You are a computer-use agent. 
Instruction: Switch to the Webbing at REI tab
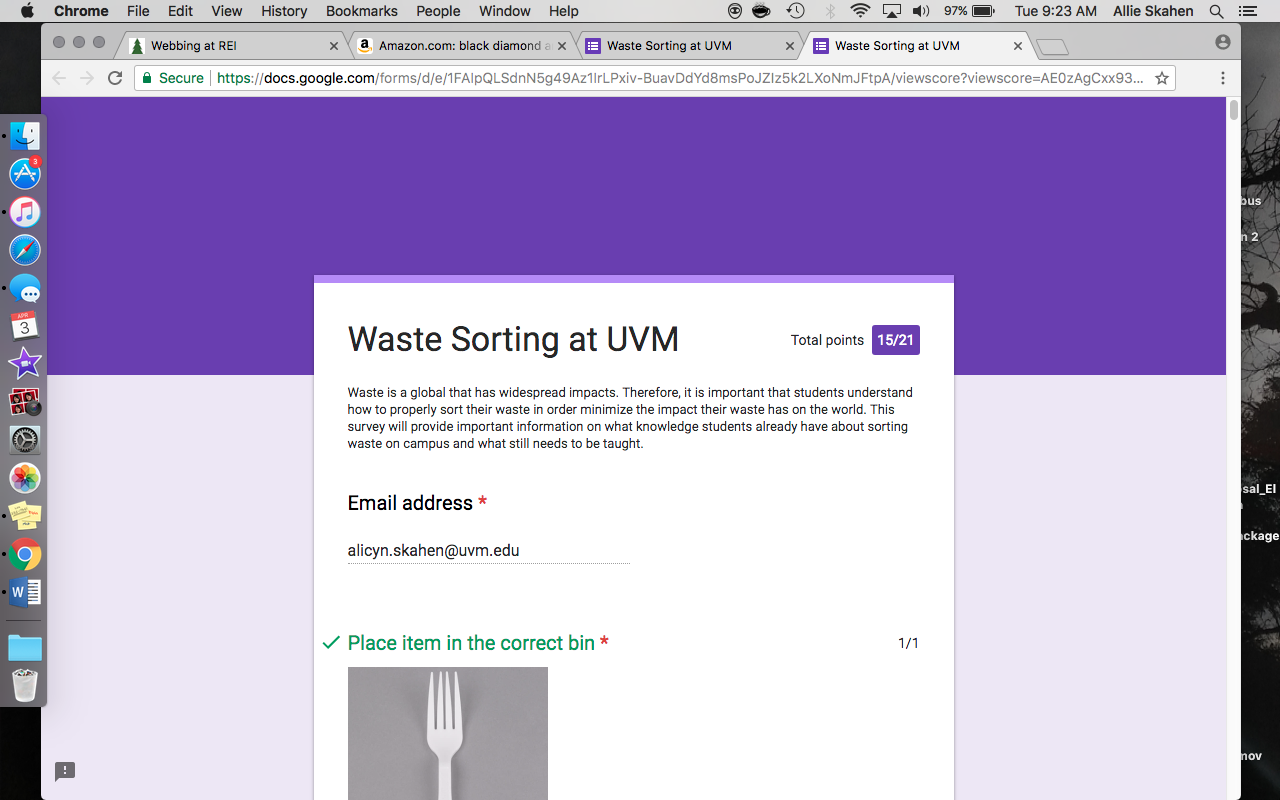230,46
